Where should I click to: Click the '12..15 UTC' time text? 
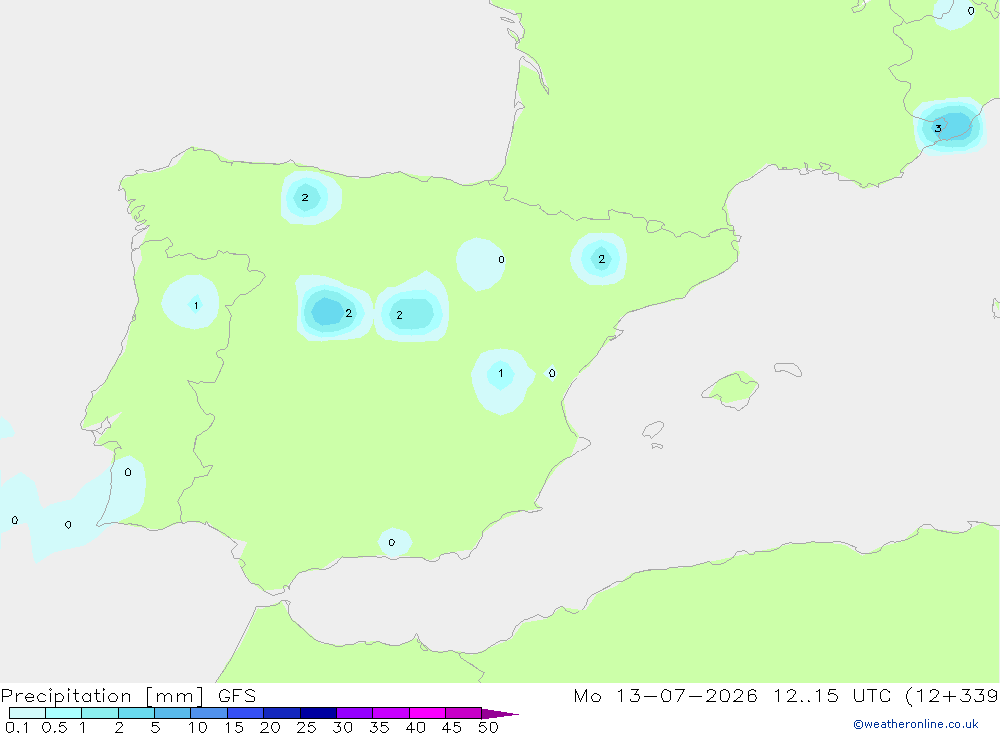[832, 696]
